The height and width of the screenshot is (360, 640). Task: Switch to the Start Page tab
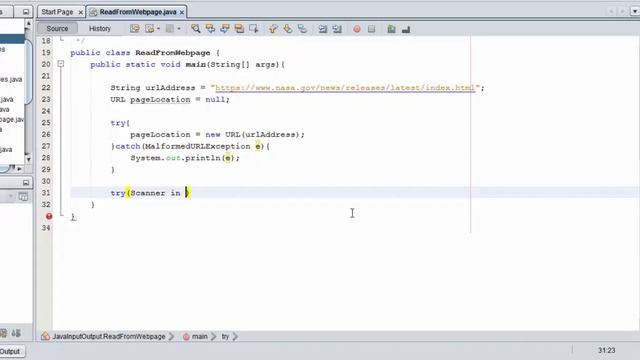tap(57, 12)
